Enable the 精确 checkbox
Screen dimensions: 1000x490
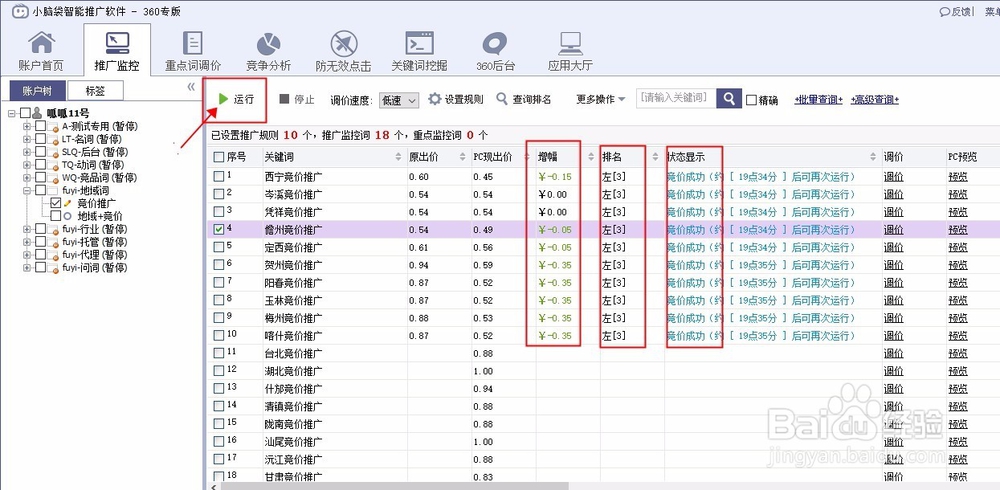(x=751, y=100)
